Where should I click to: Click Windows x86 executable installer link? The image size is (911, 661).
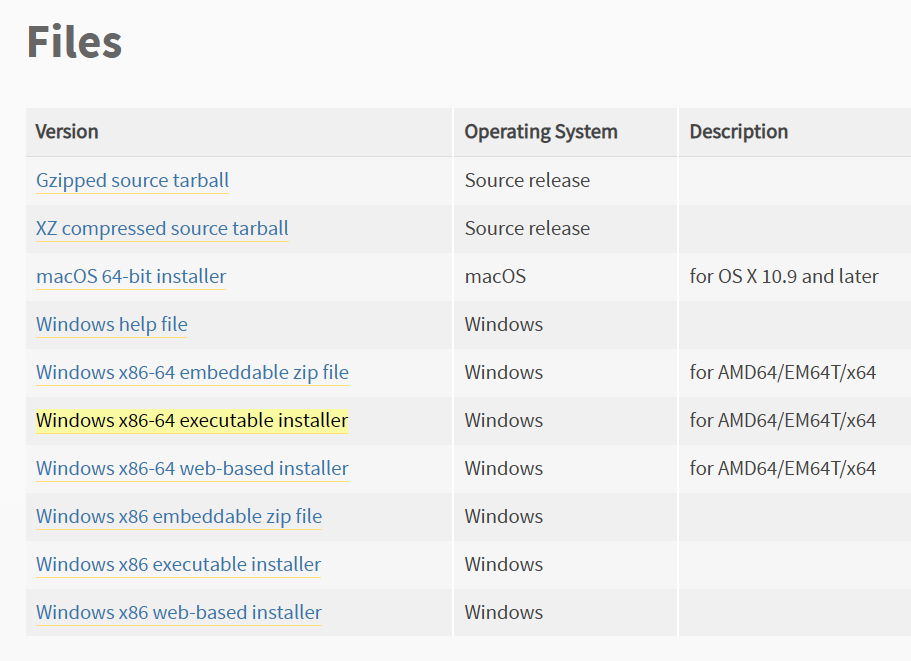tap(178, 565)
